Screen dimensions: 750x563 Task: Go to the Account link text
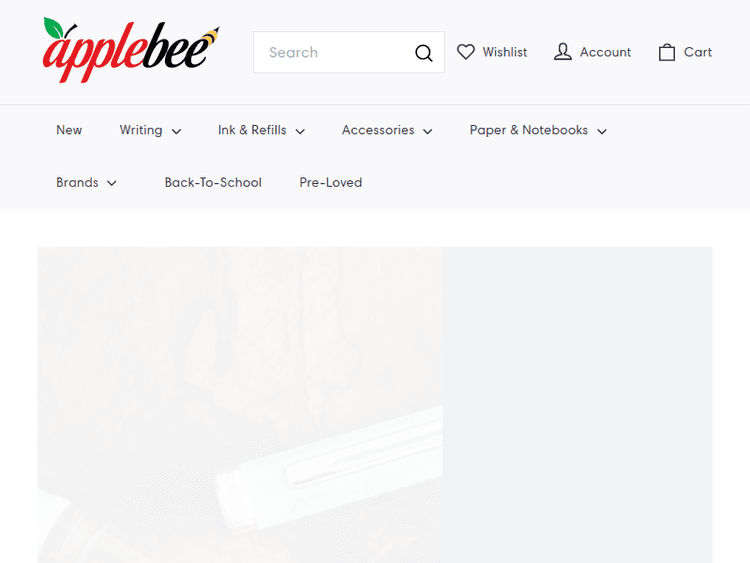coord(605,52)
